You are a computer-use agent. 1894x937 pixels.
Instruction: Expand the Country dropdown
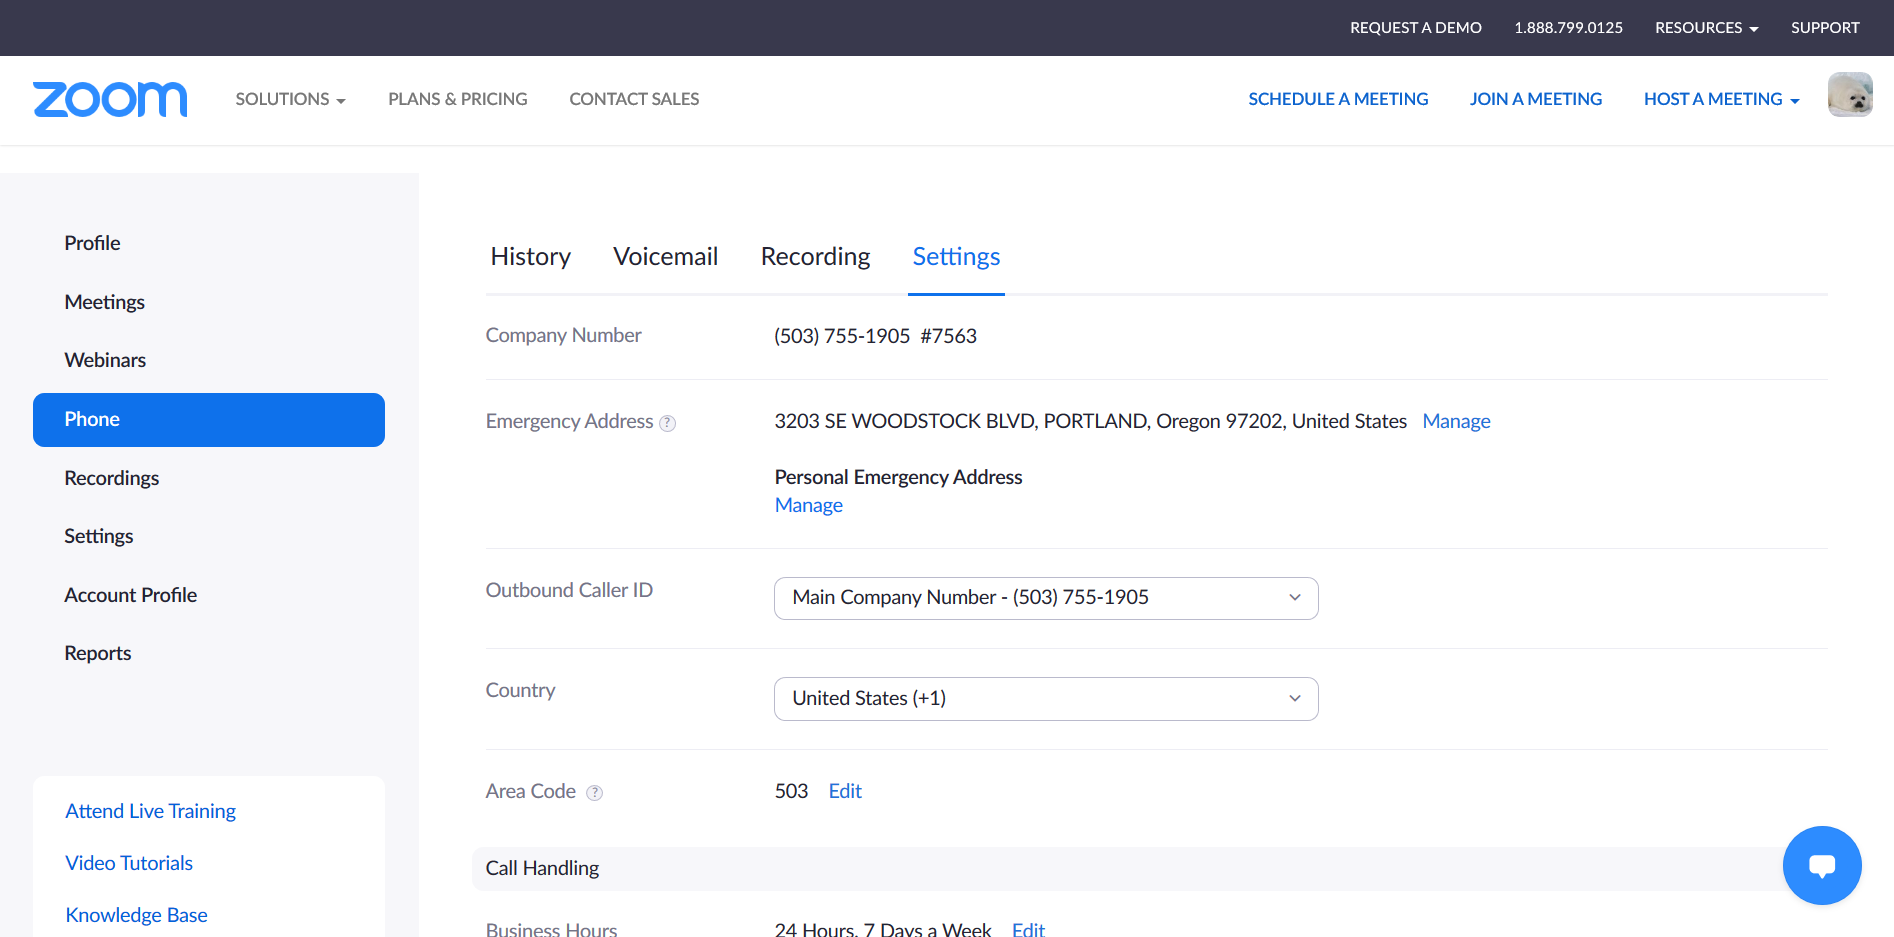(1045, 699)
